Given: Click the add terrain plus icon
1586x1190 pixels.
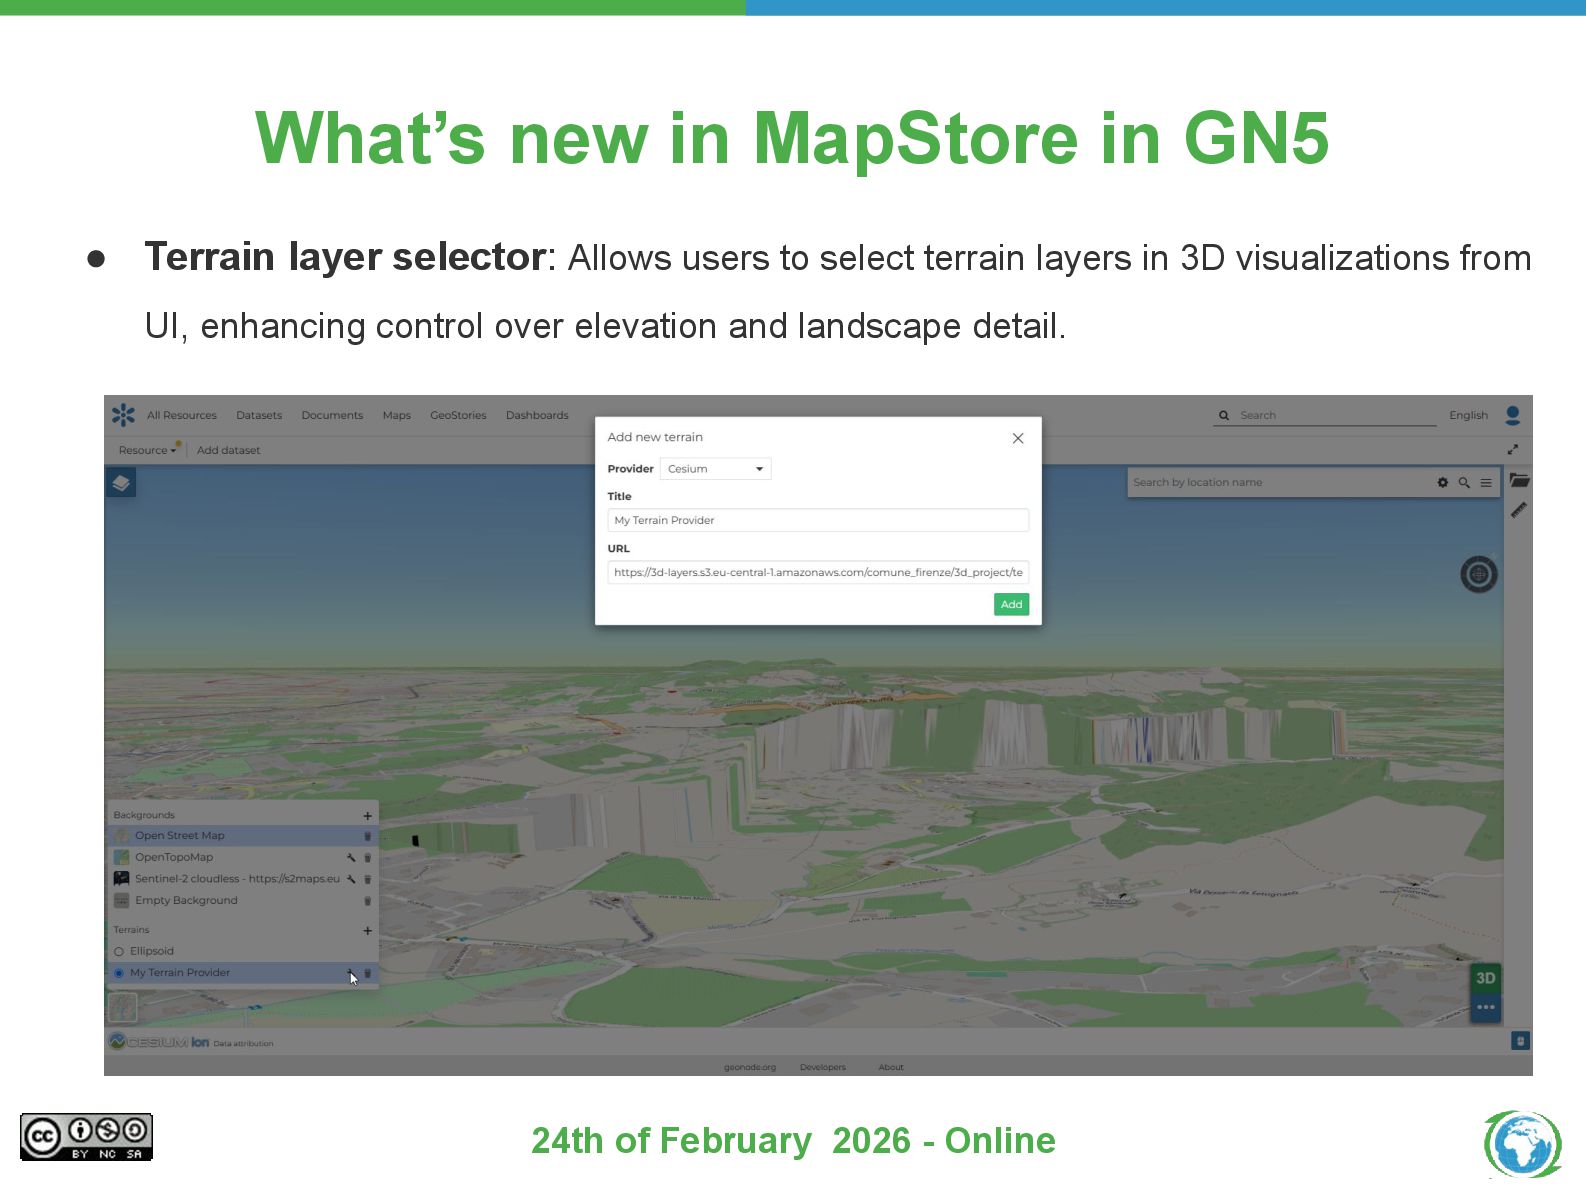Looking at the screenshot, I should click(367, 930).
